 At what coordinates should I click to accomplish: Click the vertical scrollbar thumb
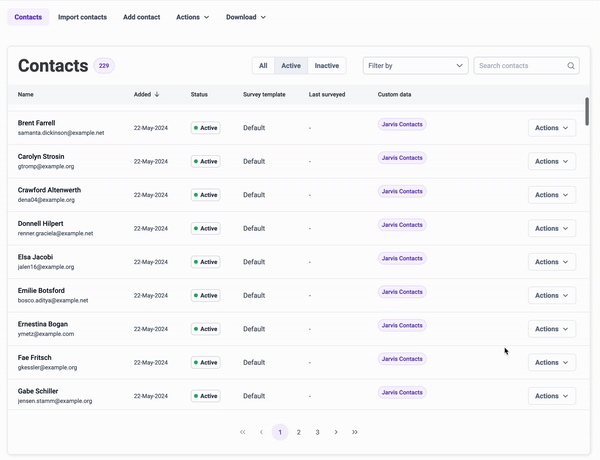pyautogui.click(x=587, y=111)
